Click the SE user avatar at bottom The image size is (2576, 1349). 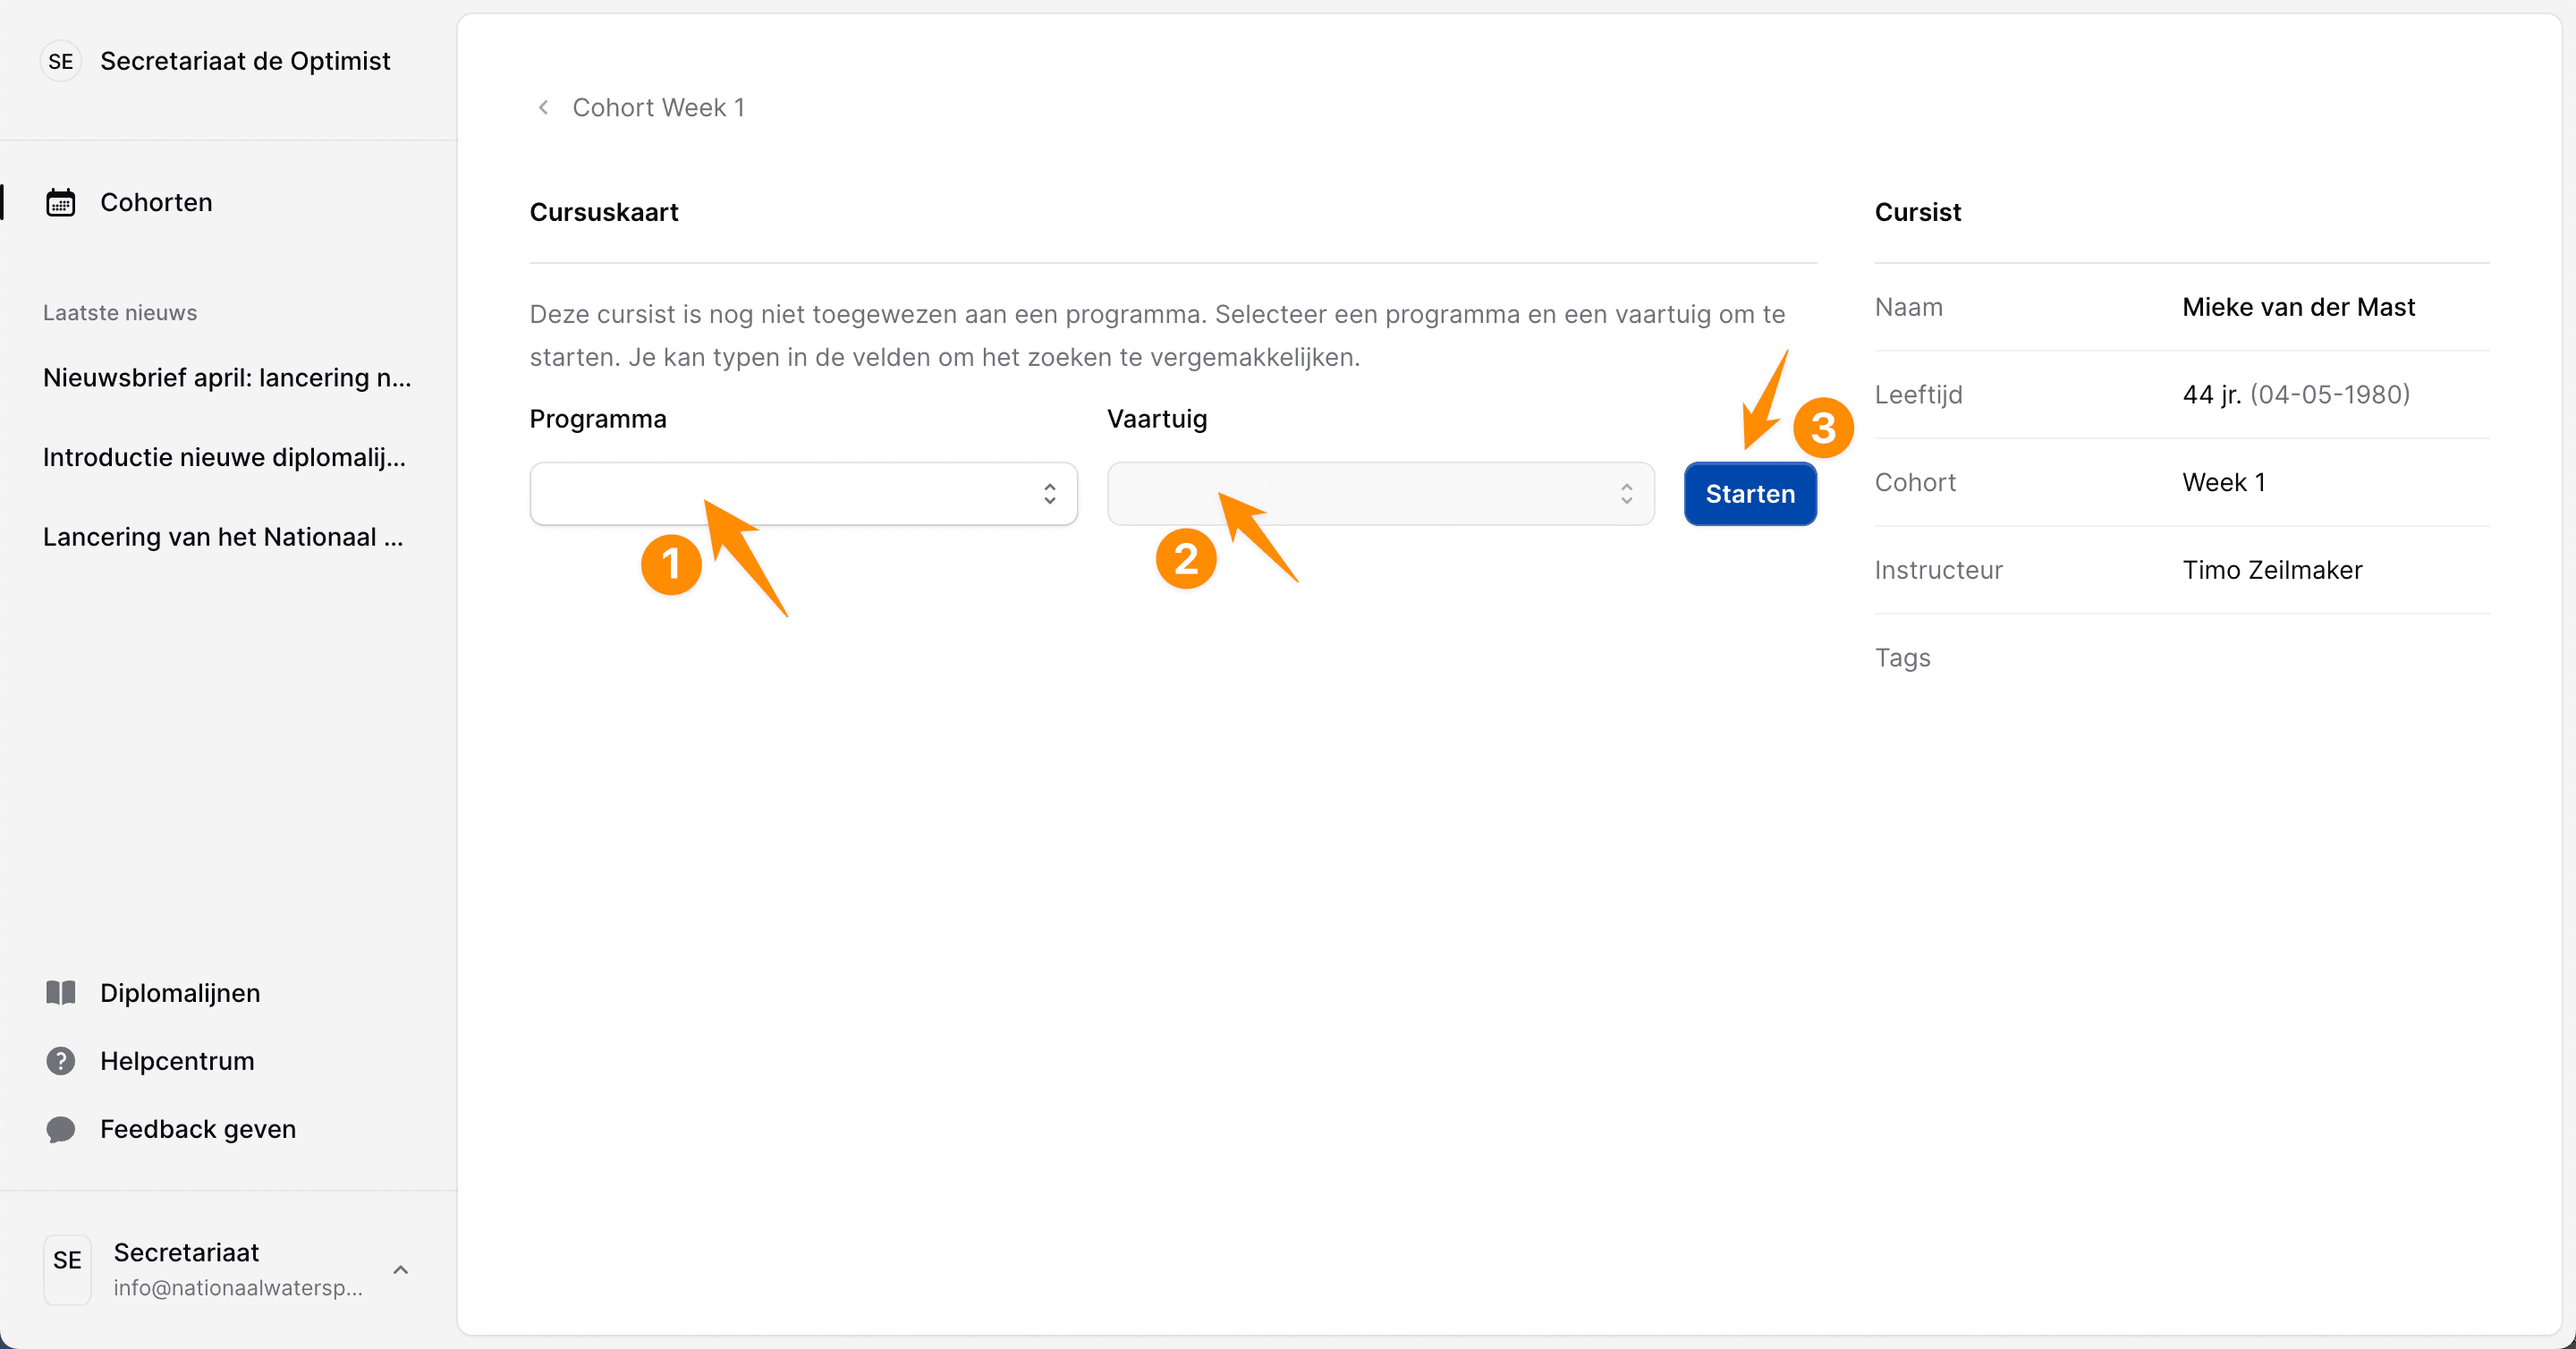pyautogui.click(x=67, y=1269)
